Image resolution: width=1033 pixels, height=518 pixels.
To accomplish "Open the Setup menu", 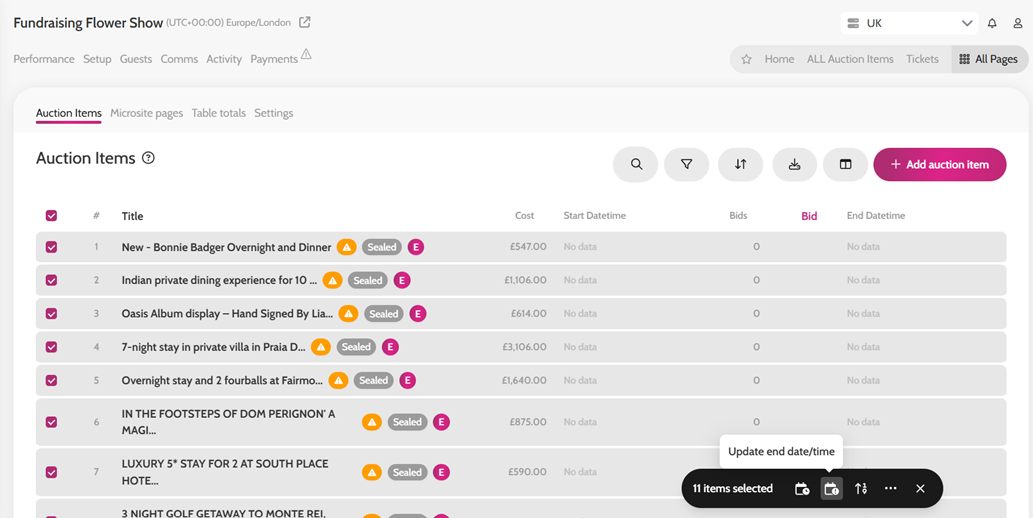I will click(97, 59).
